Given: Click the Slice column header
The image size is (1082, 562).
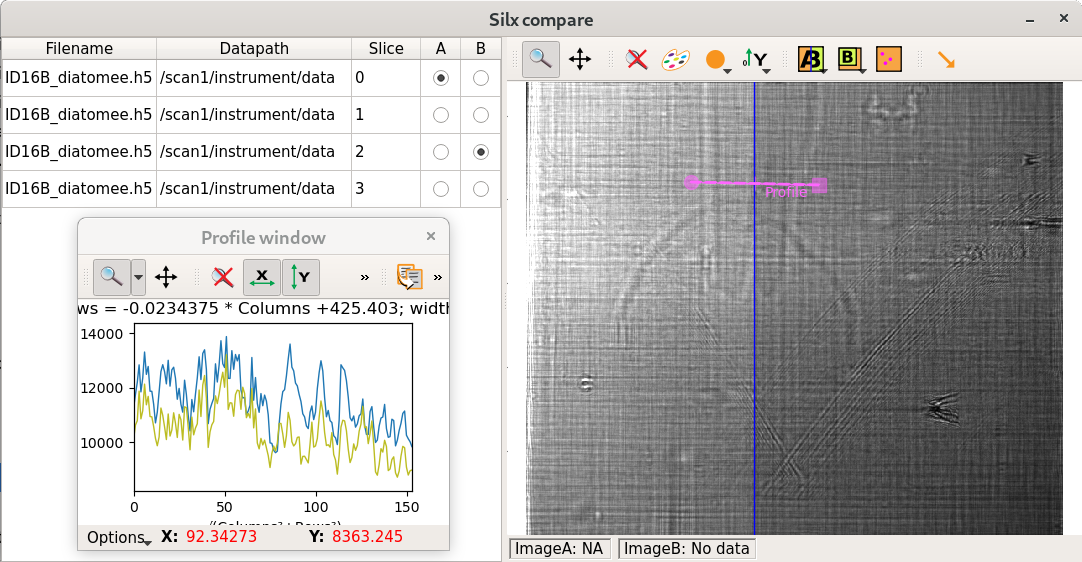Looking at the screenshot, I should point(386,48).
